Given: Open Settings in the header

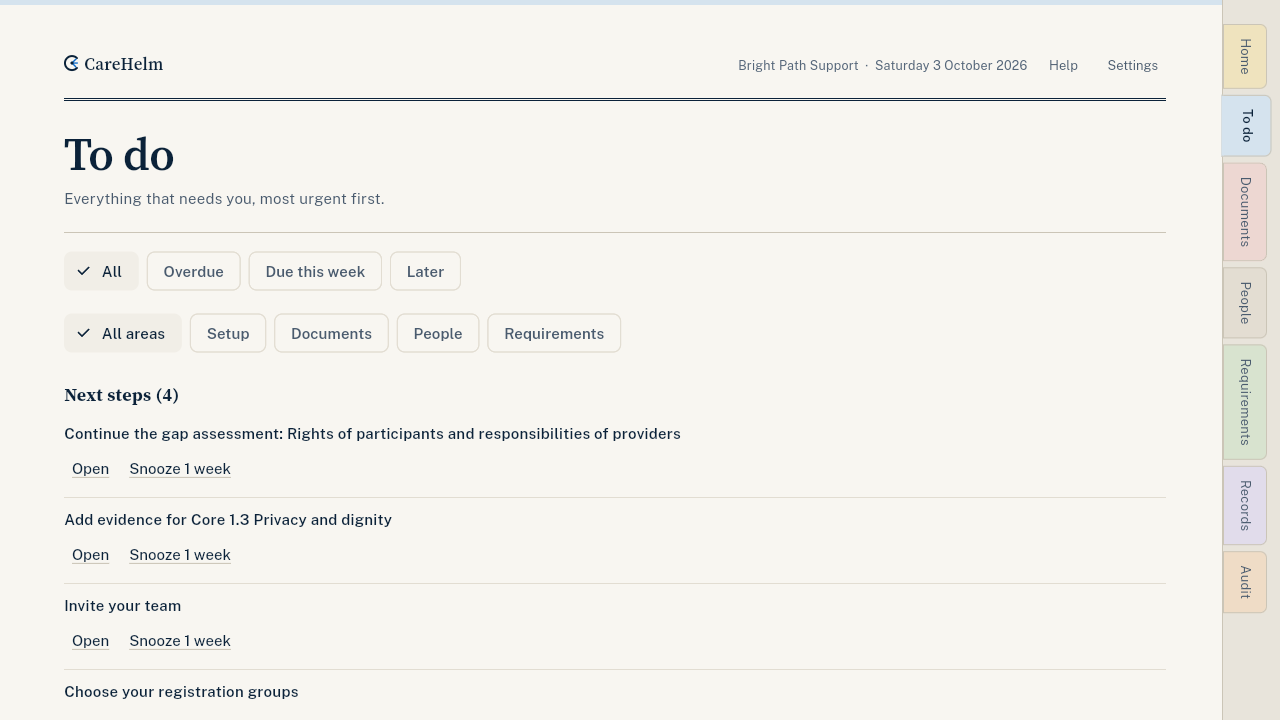Looking at the screenshot, I should tap(1132, 65).
